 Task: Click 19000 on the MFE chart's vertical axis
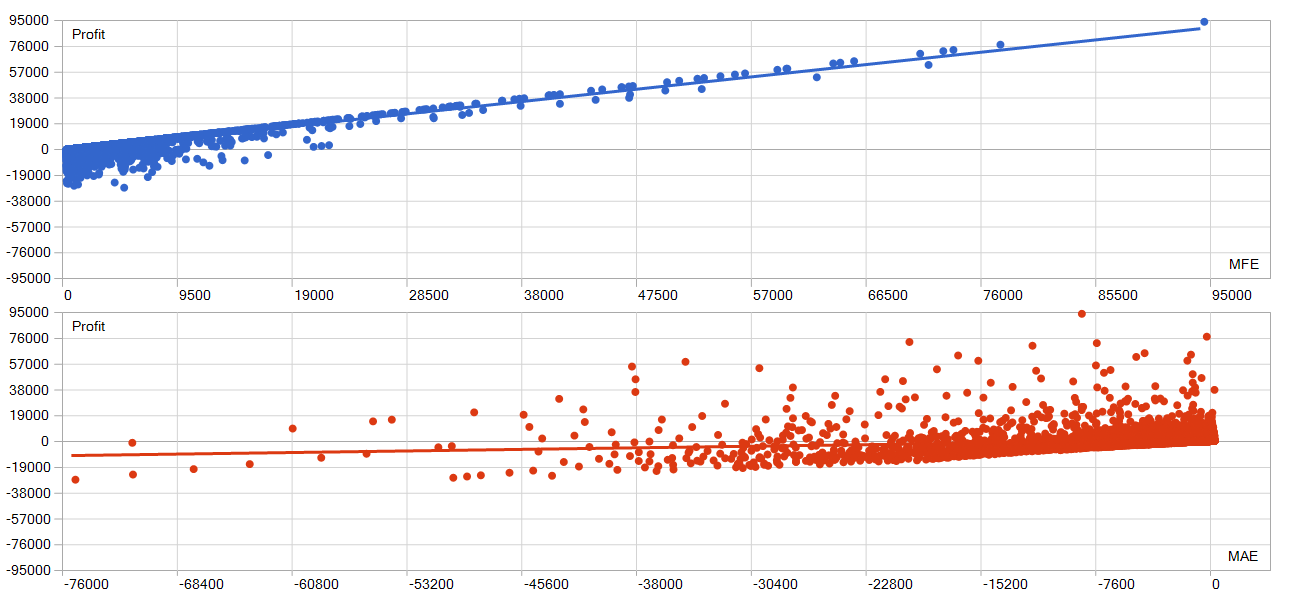[29, 124]
